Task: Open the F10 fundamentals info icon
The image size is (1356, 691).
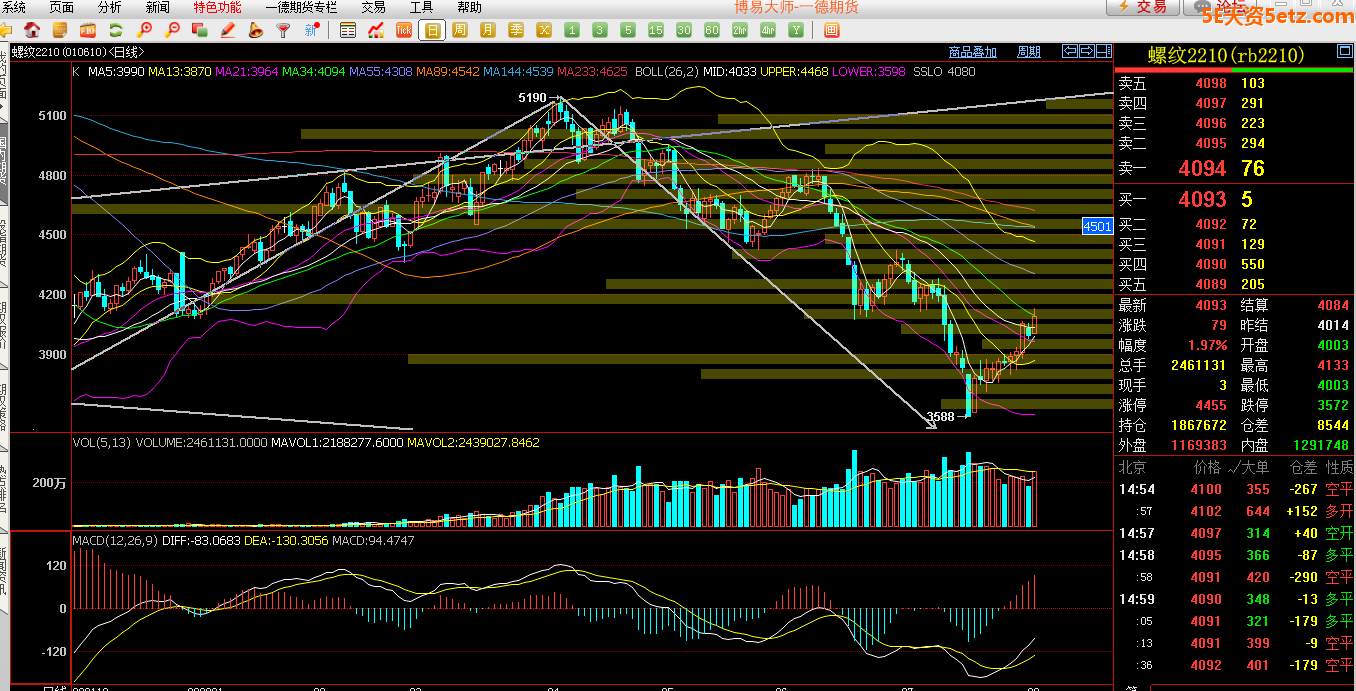Action: 86,30
